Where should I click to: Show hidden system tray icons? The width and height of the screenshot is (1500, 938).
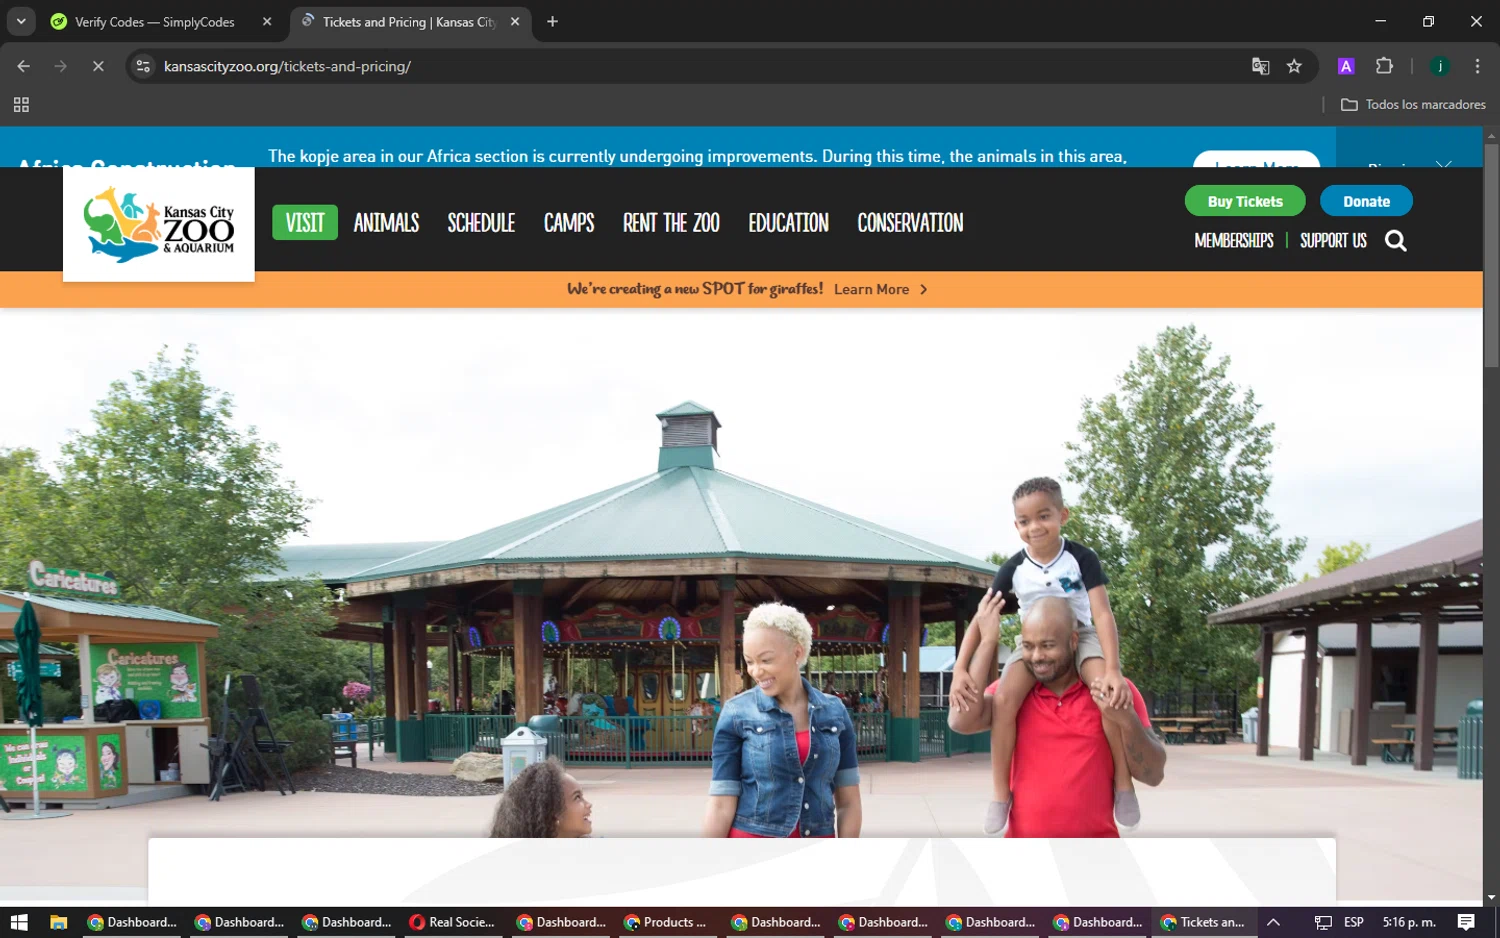1273,922
